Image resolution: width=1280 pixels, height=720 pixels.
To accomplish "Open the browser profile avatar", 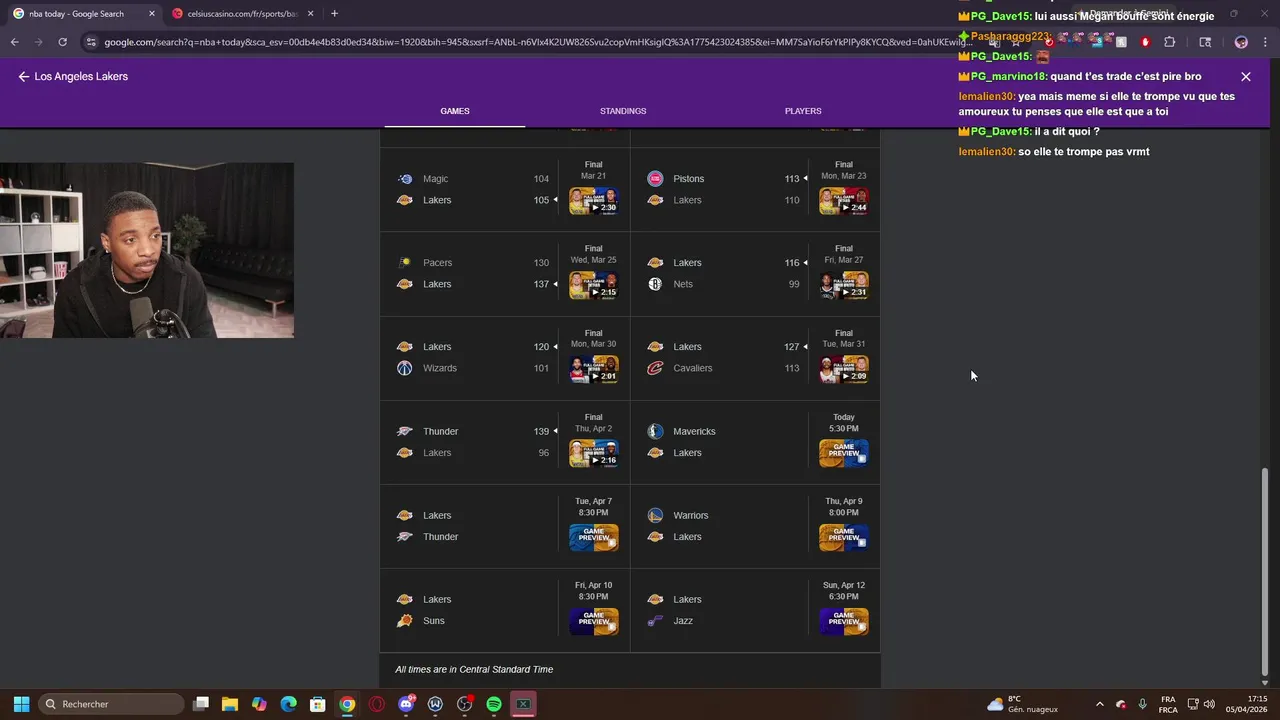I will 1241,42.
